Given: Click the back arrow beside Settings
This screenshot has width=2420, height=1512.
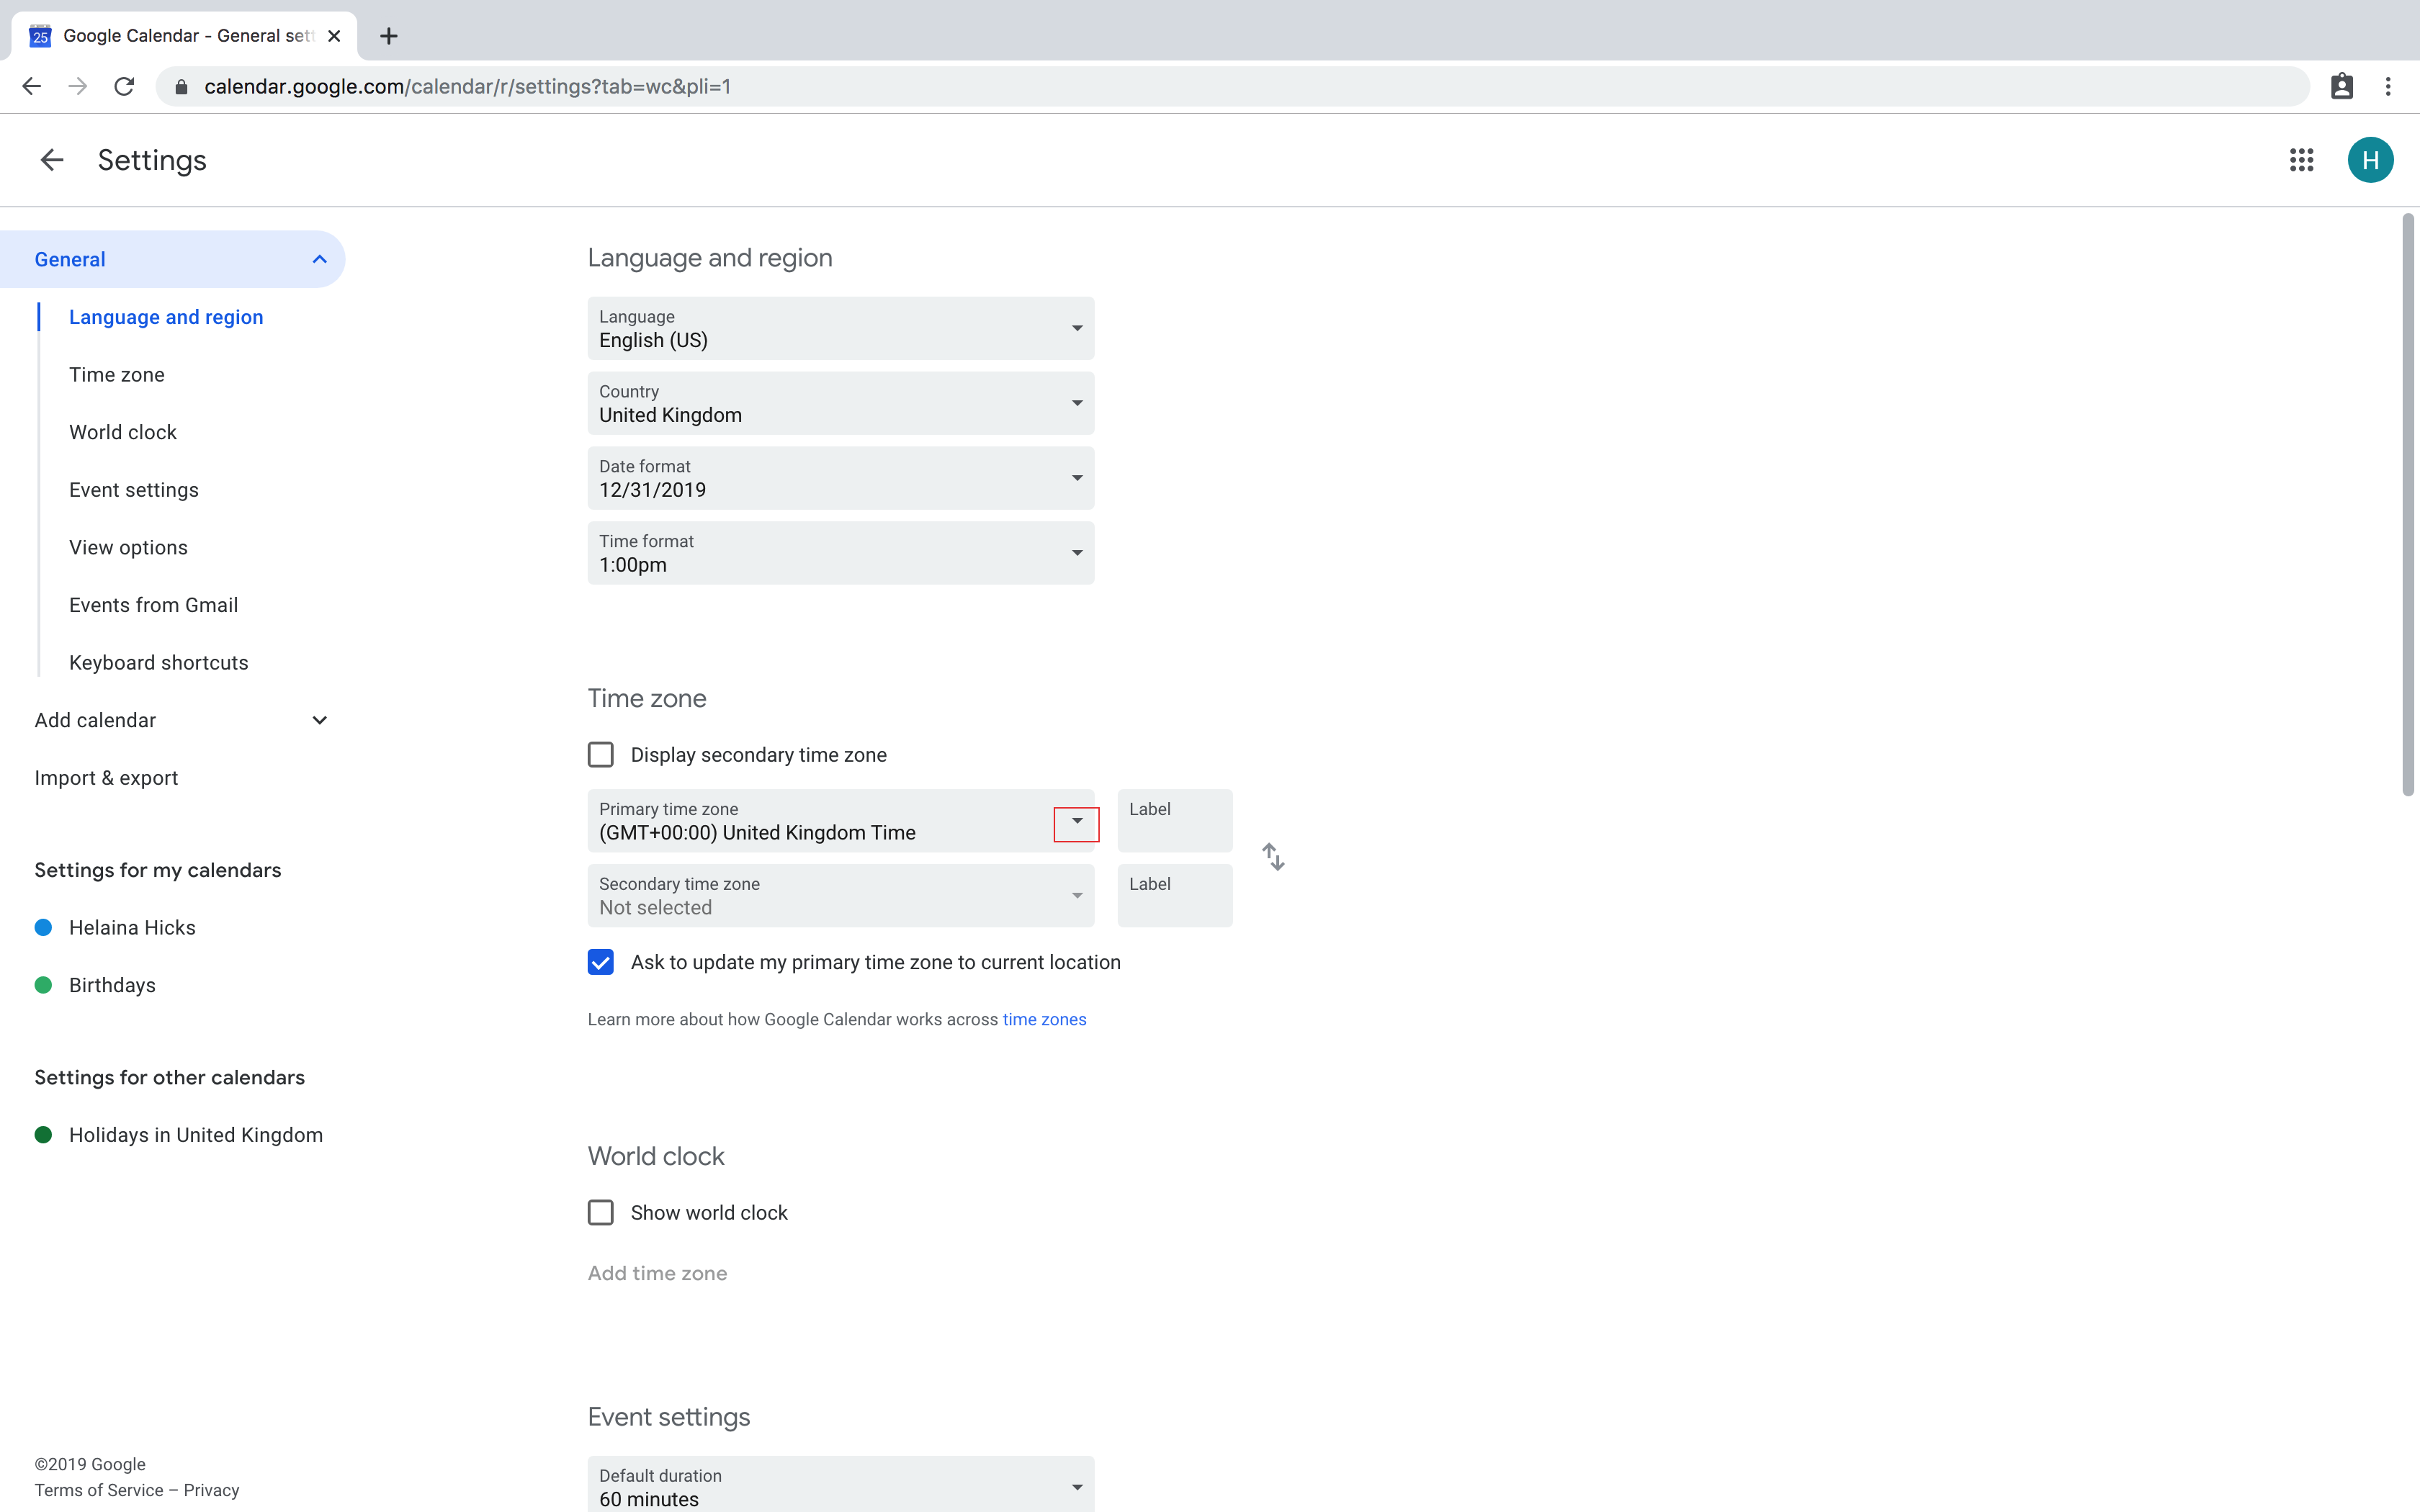Looking at the screenshot, I should tap(51, 160).
